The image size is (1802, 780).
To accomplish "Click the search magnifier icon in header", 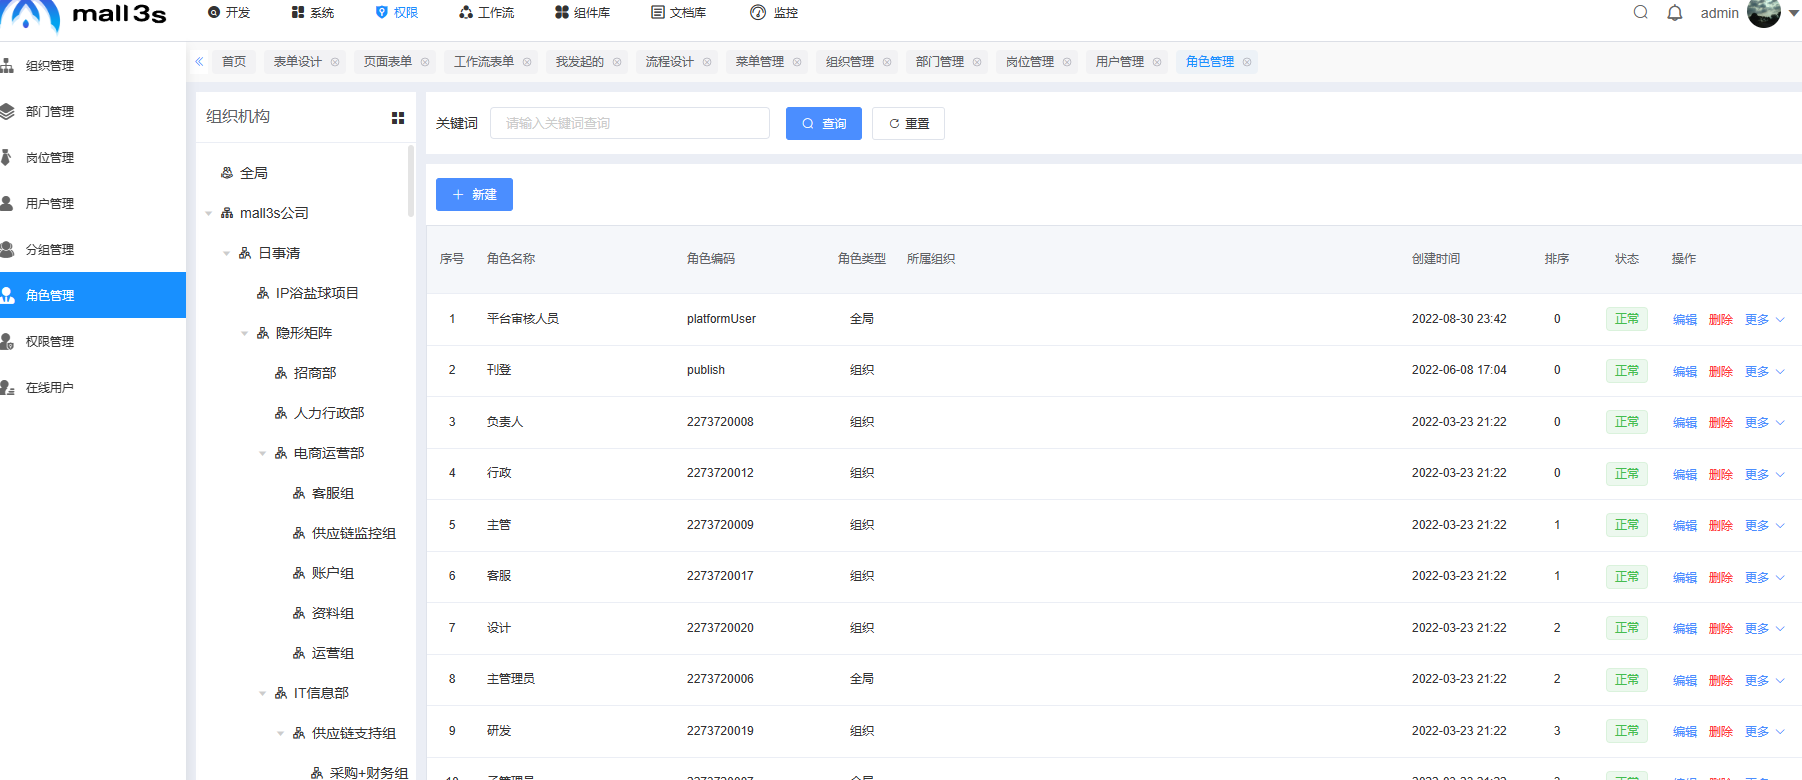I will coord(1641,12).
